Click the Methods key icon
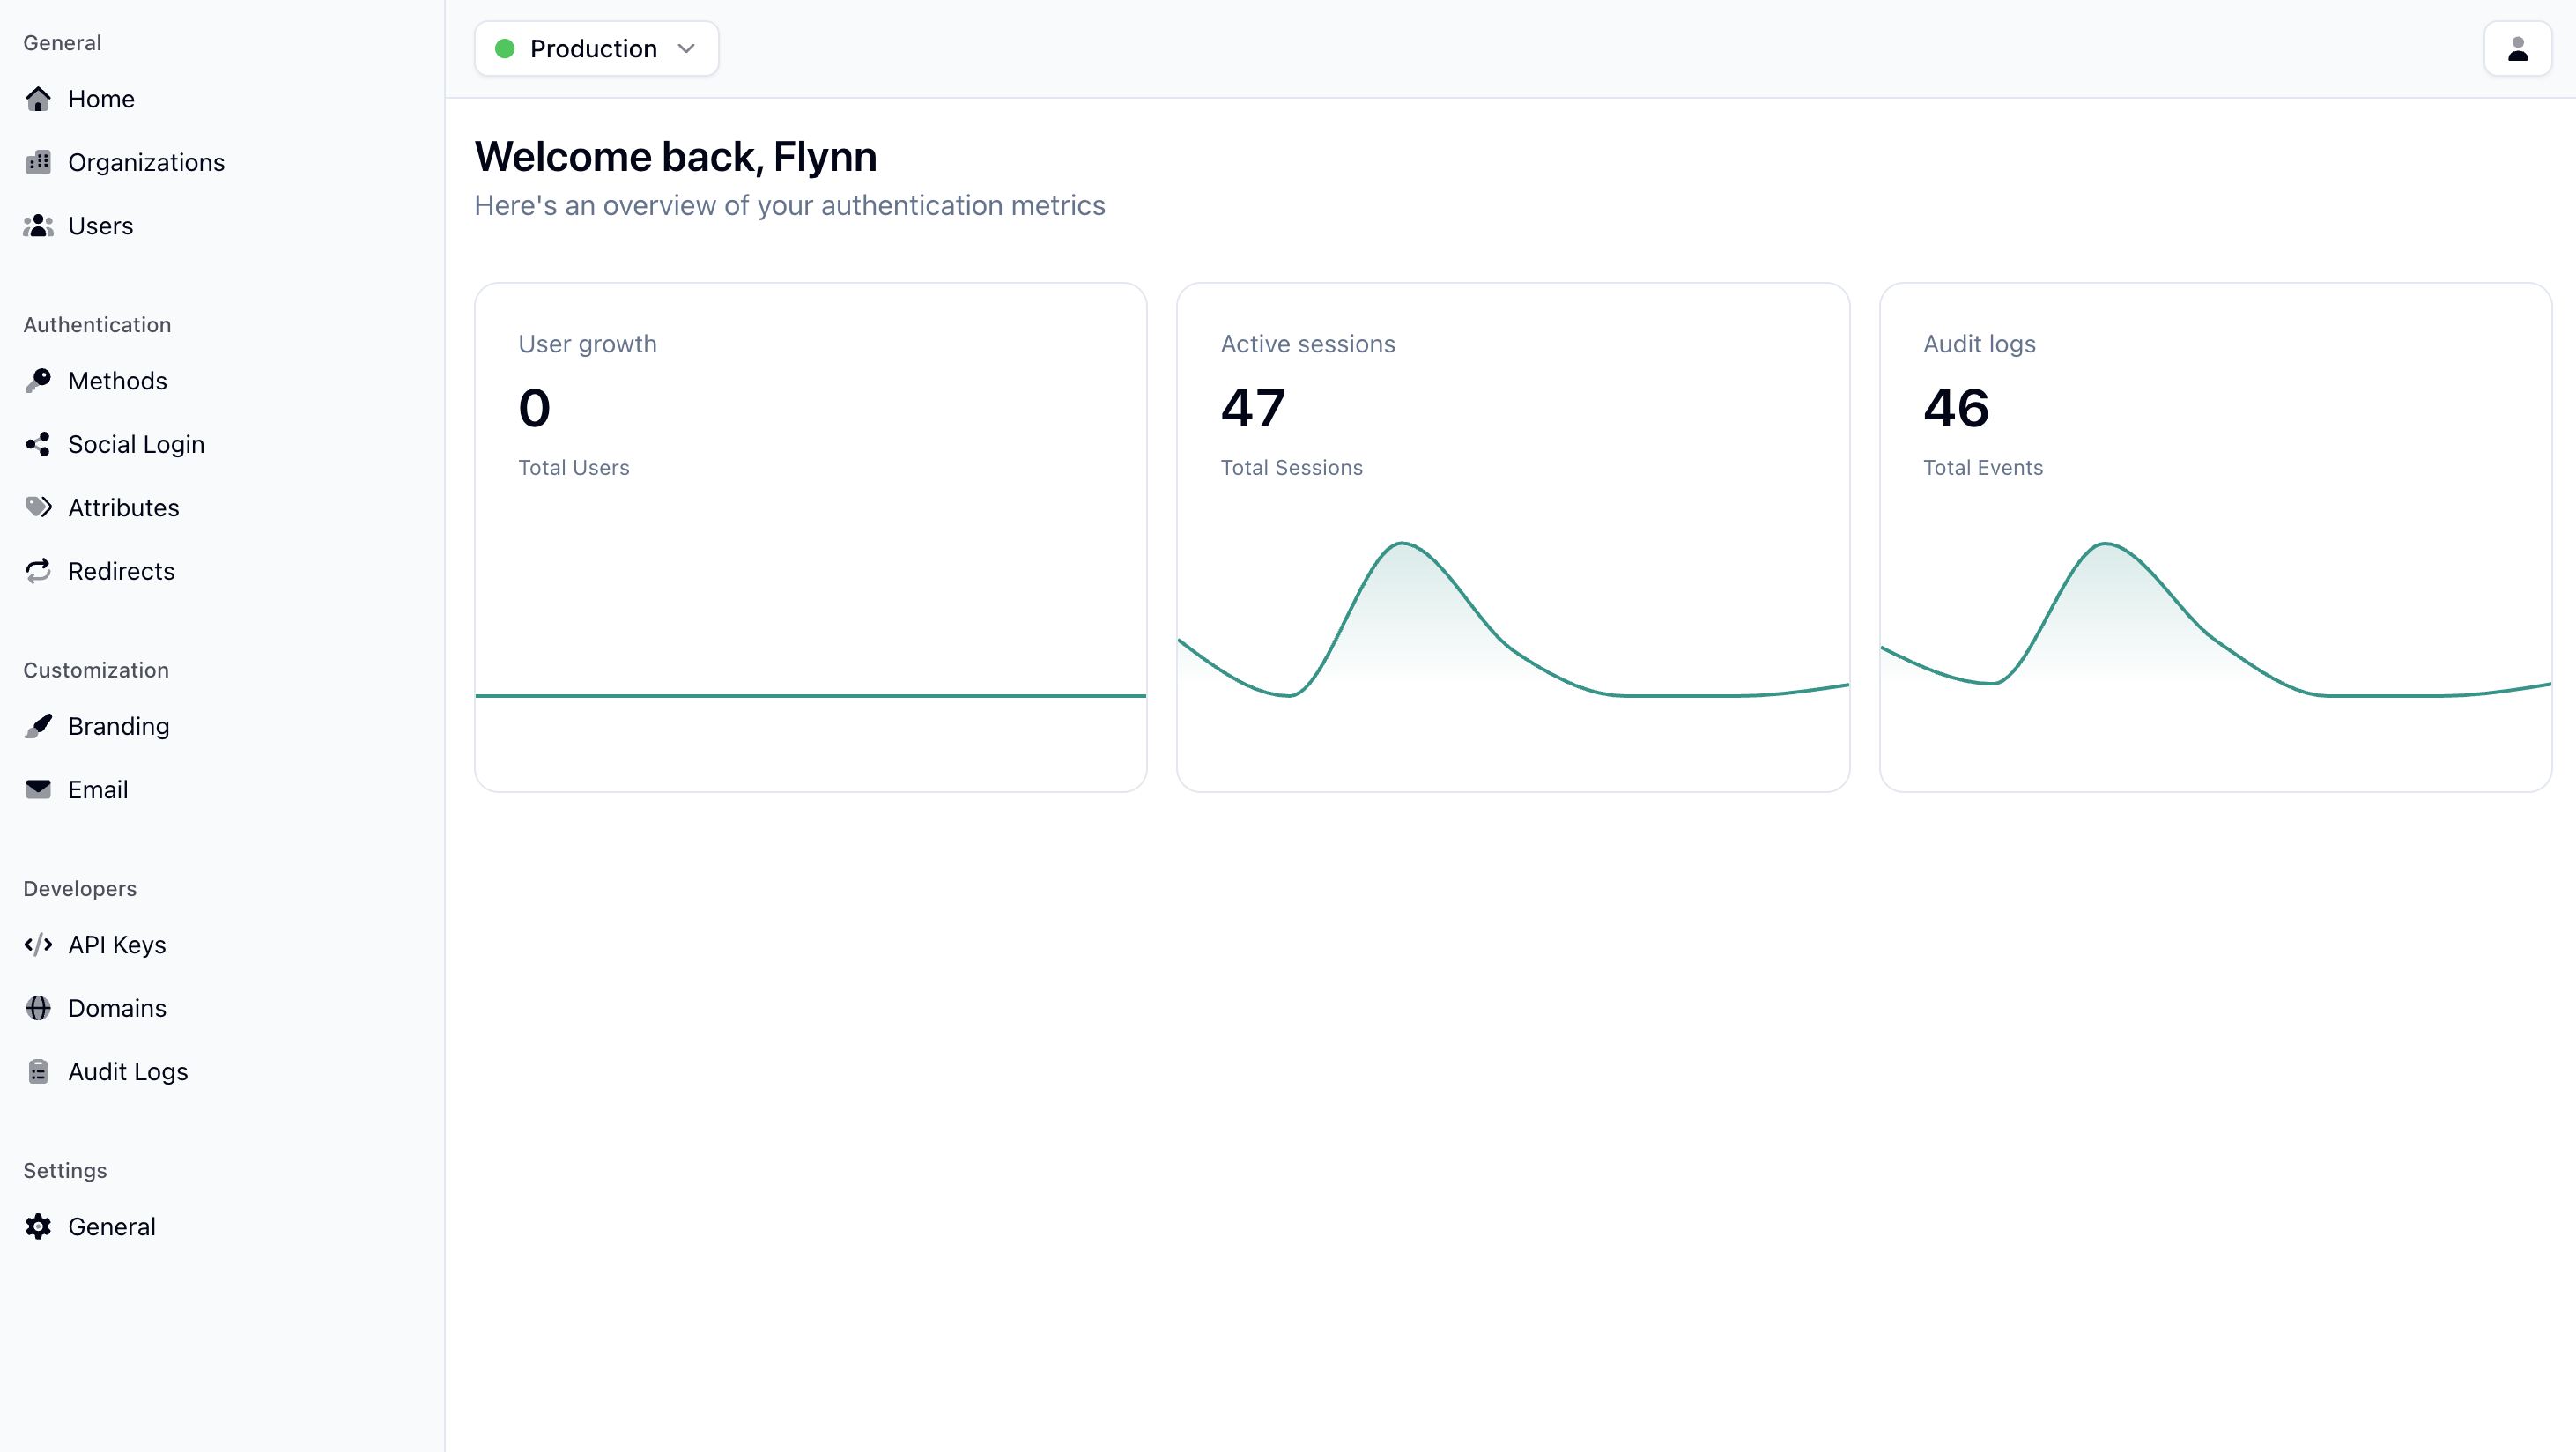The width and height of the screenshot is (2576, 1452). coord(38,381)
